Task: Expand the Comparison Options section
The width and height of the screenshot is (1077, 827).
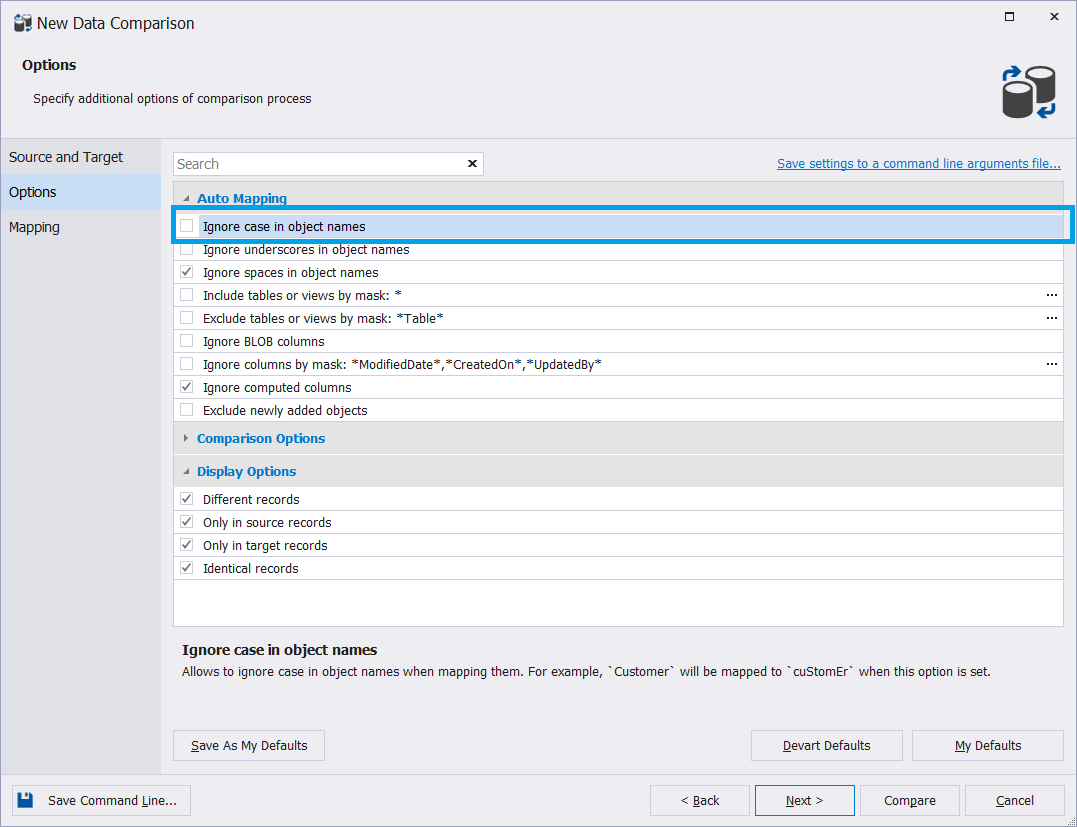Action: coord(186,438)
